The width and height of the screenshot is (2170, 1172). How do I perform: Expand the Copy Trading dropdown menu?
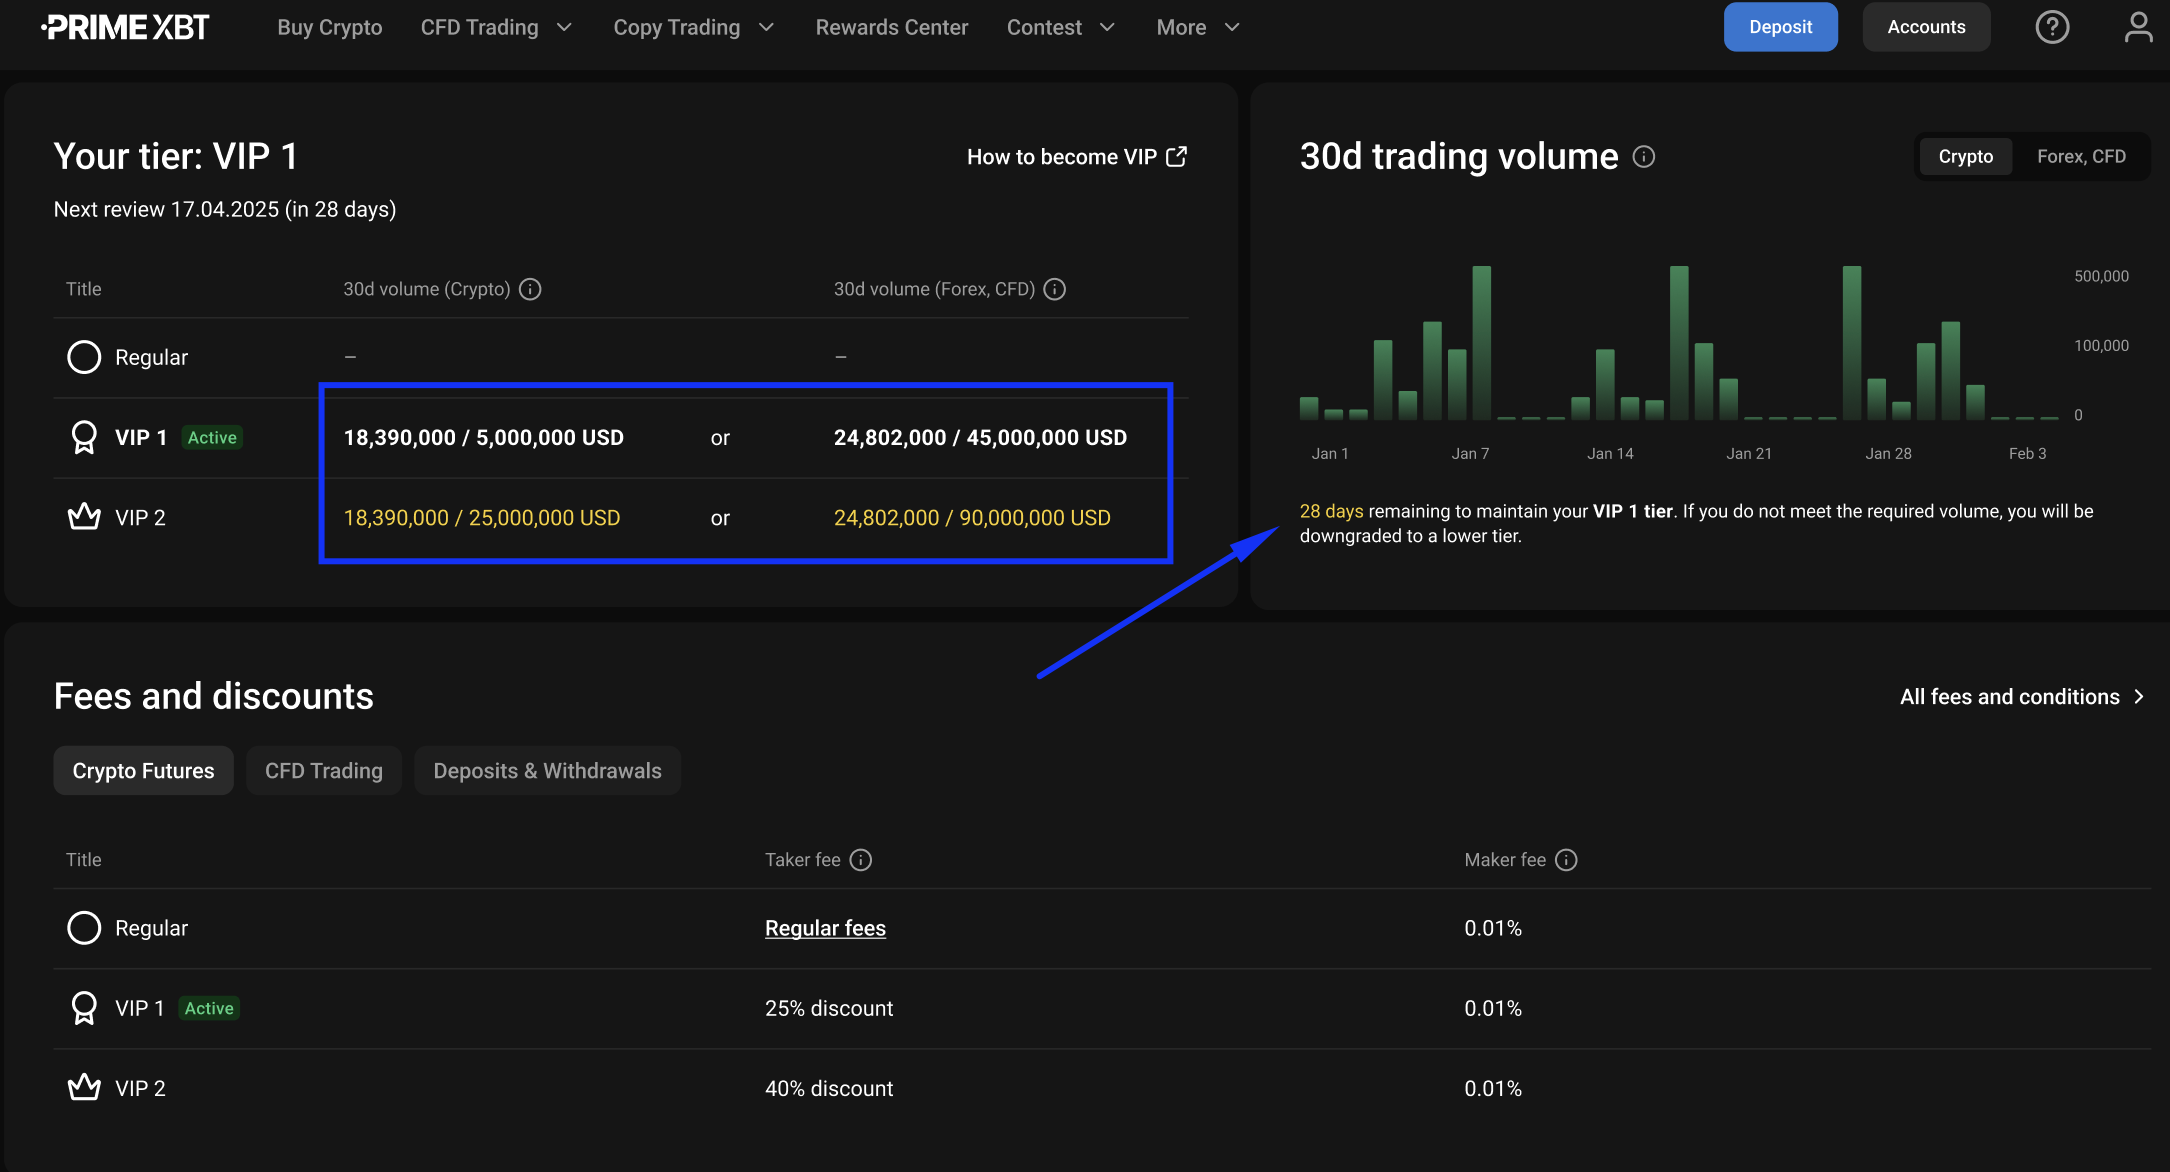tap(693, 27)
